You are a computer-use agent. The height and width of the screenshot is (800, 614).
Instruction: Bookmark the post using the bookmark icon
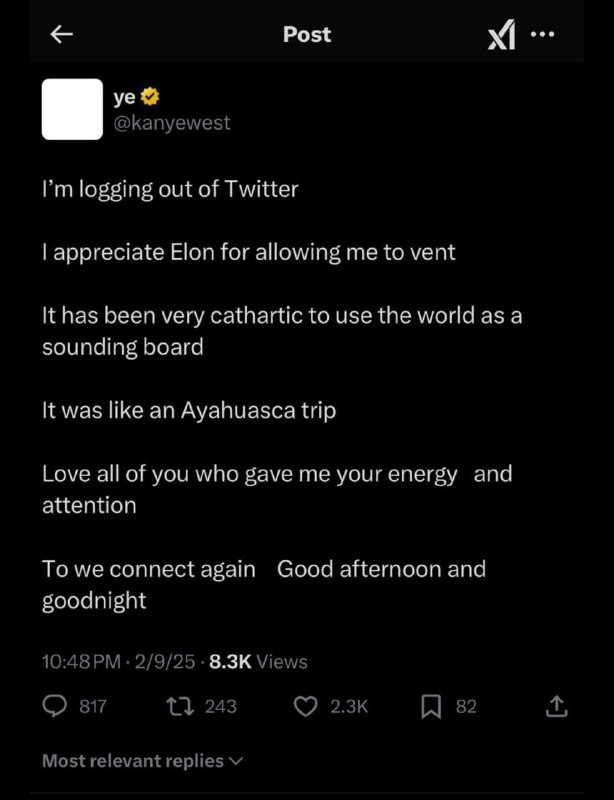pyautogui.click(x=430, y=706)
